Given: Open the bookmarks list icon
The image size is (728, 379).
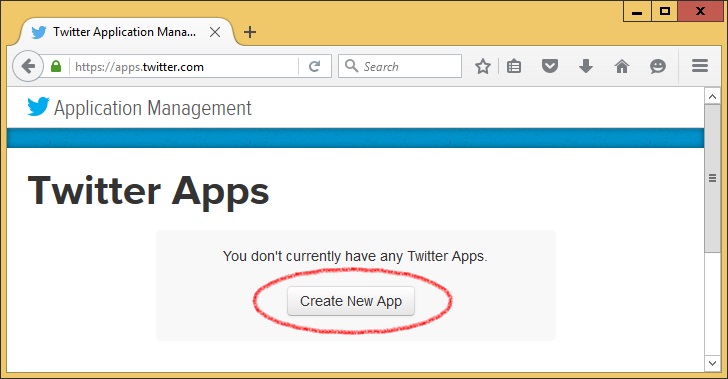Looking at the screenshot, I should pyautogui.click(x=514, y=66).
